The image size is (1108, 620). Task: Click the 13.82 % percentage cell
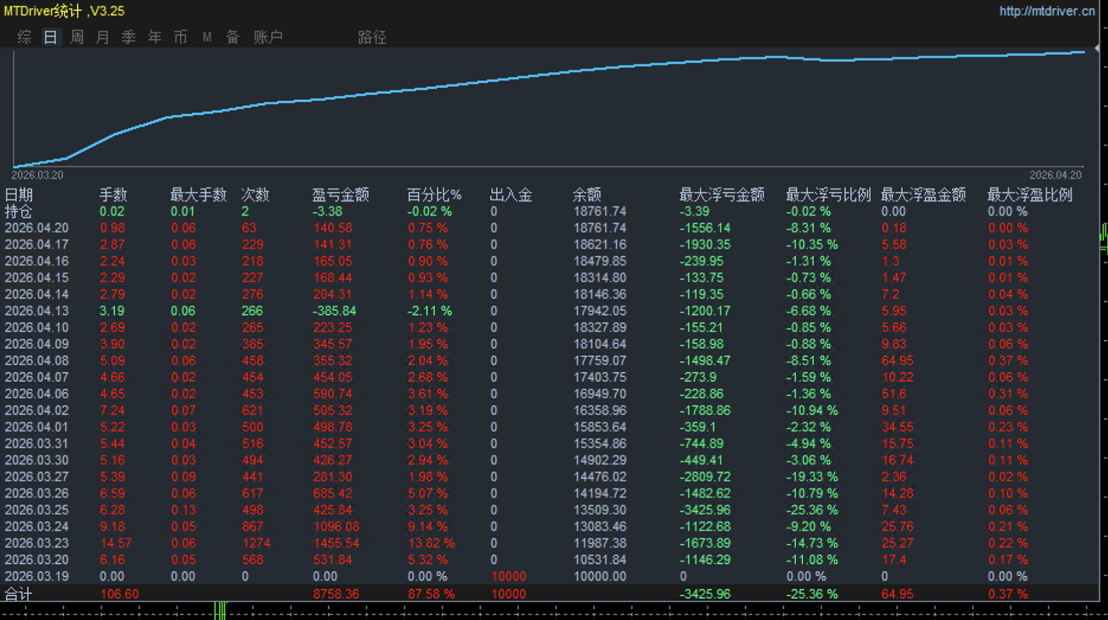[x=431, y=544]
